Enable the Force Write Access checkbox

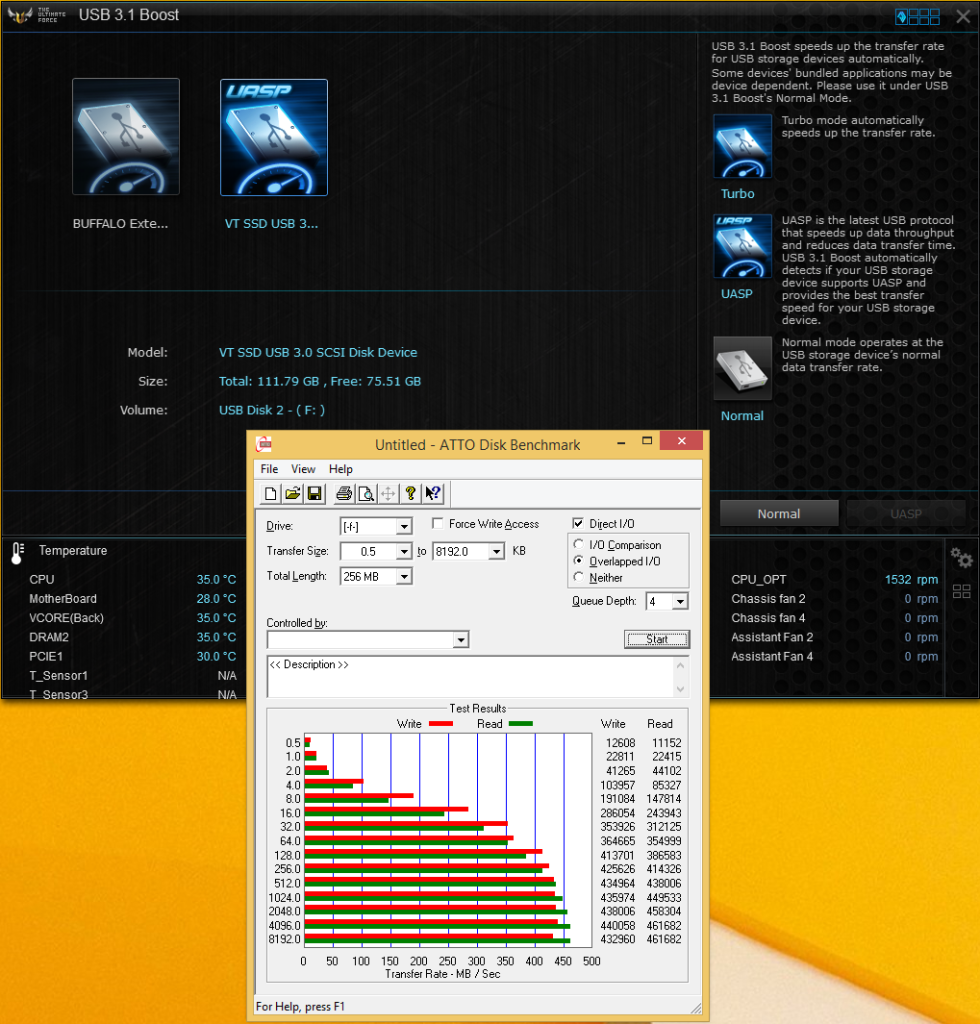coord(438,523)
